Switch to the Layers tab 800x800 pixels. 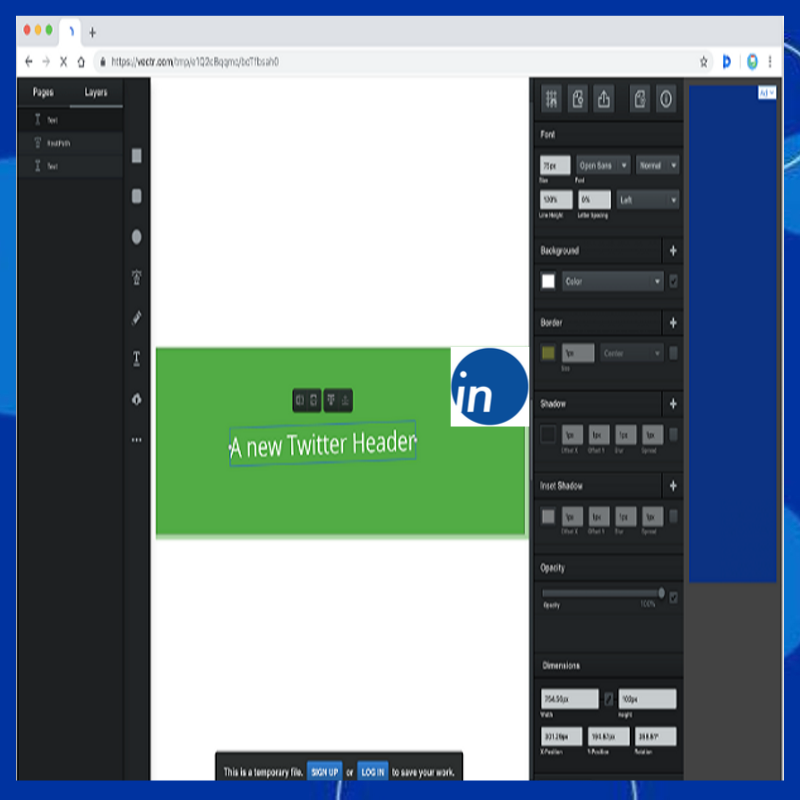click(96, 92)
